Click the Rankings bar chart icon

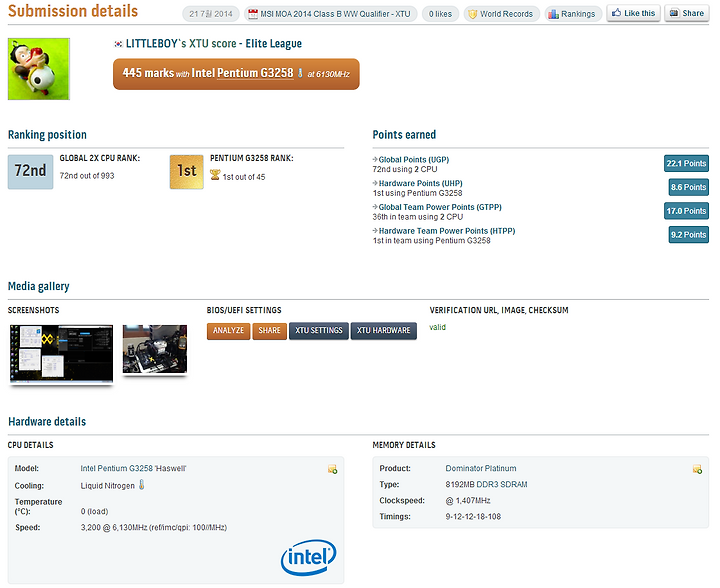[x=553, y=14]
